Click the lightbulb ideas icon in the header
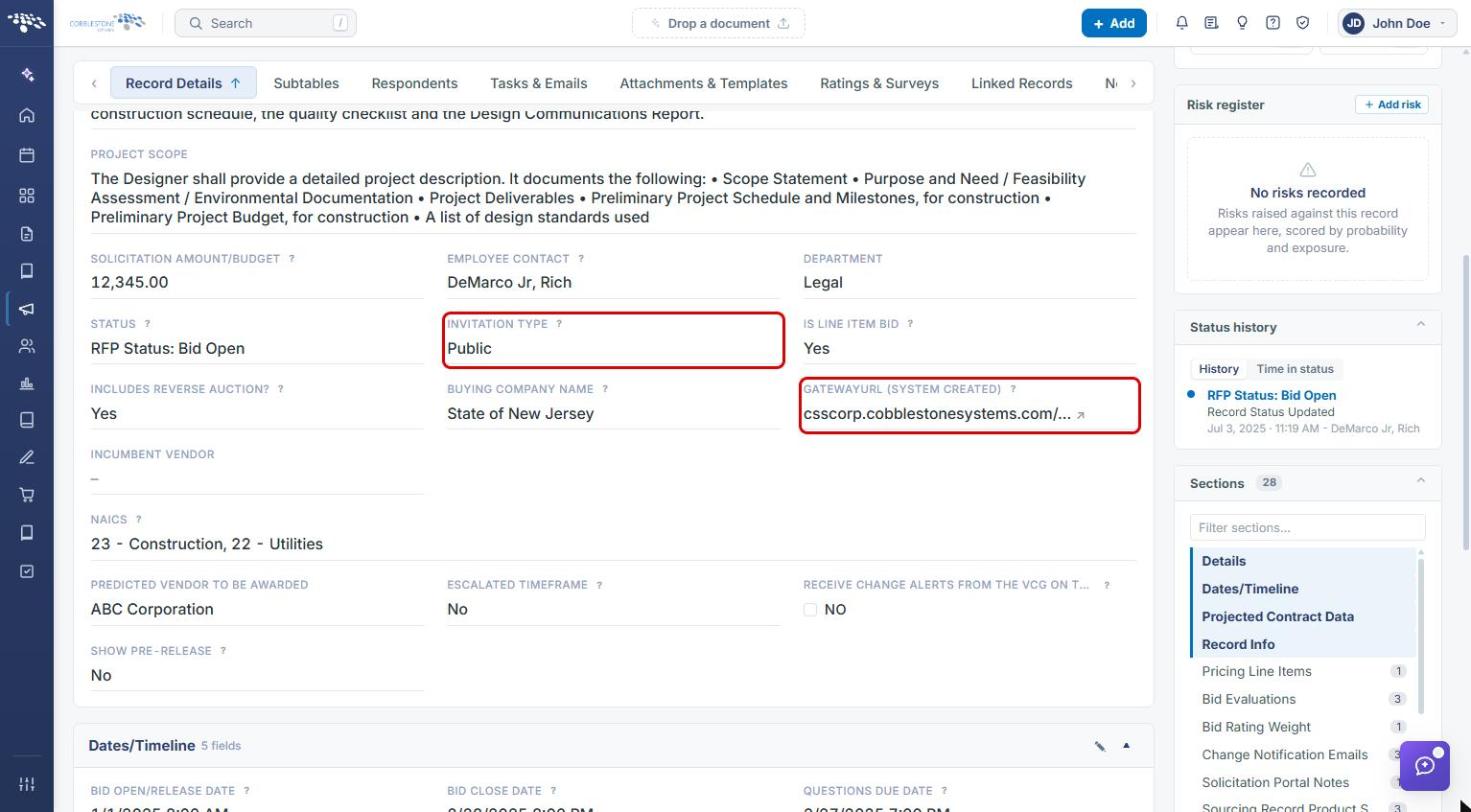 click(x=1242, y=23)
